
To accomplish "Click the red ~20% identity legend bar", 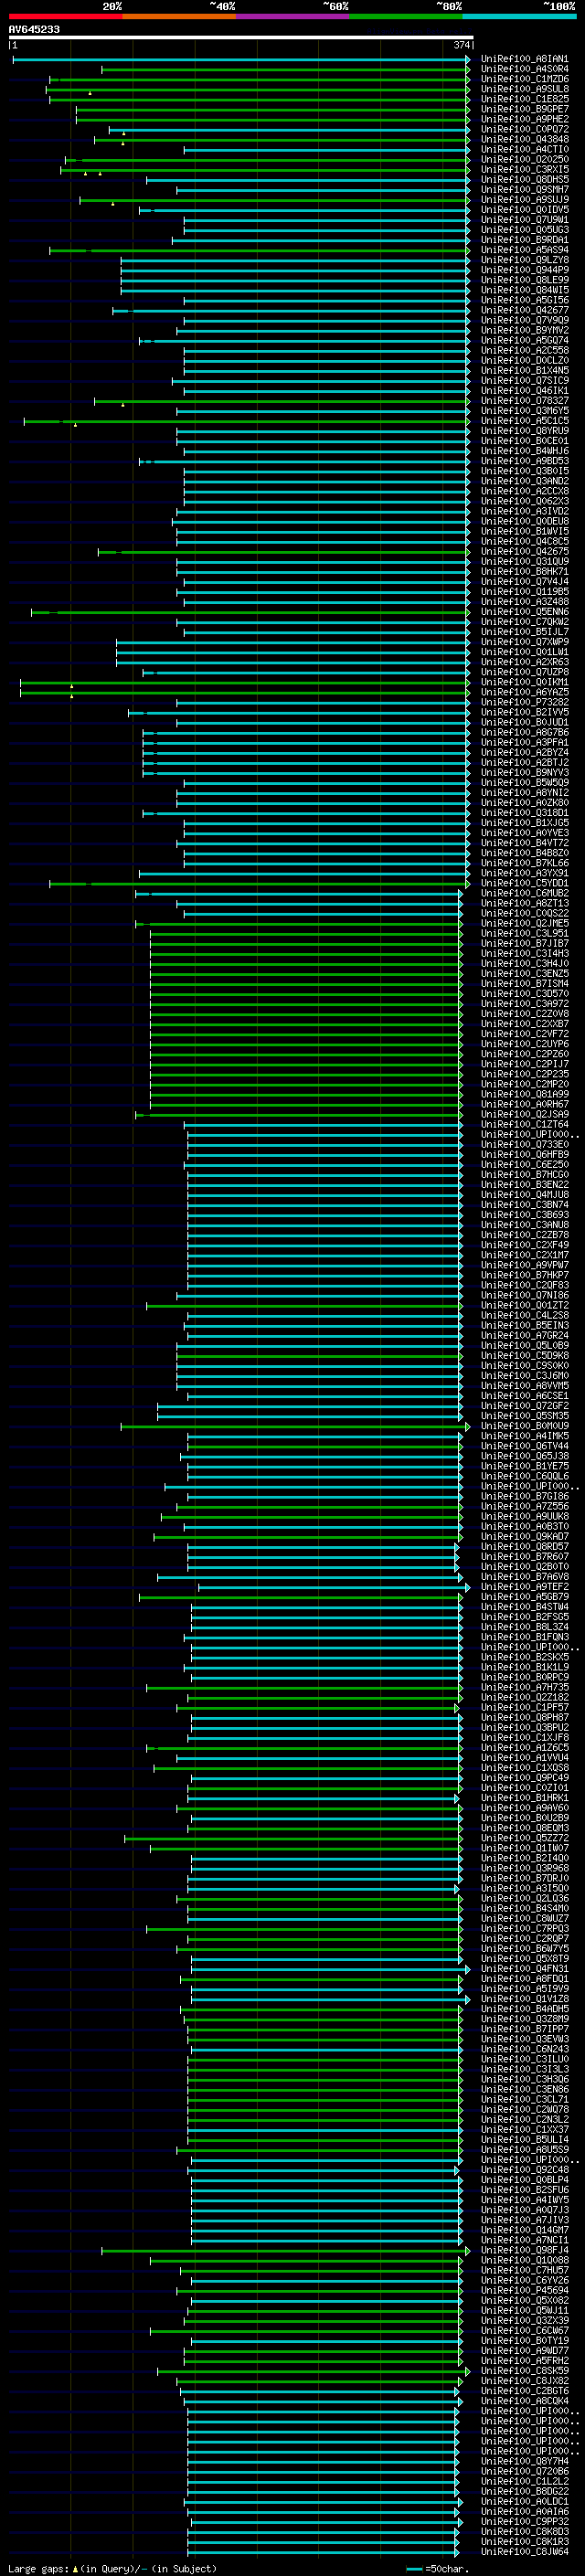I will 65,16.
